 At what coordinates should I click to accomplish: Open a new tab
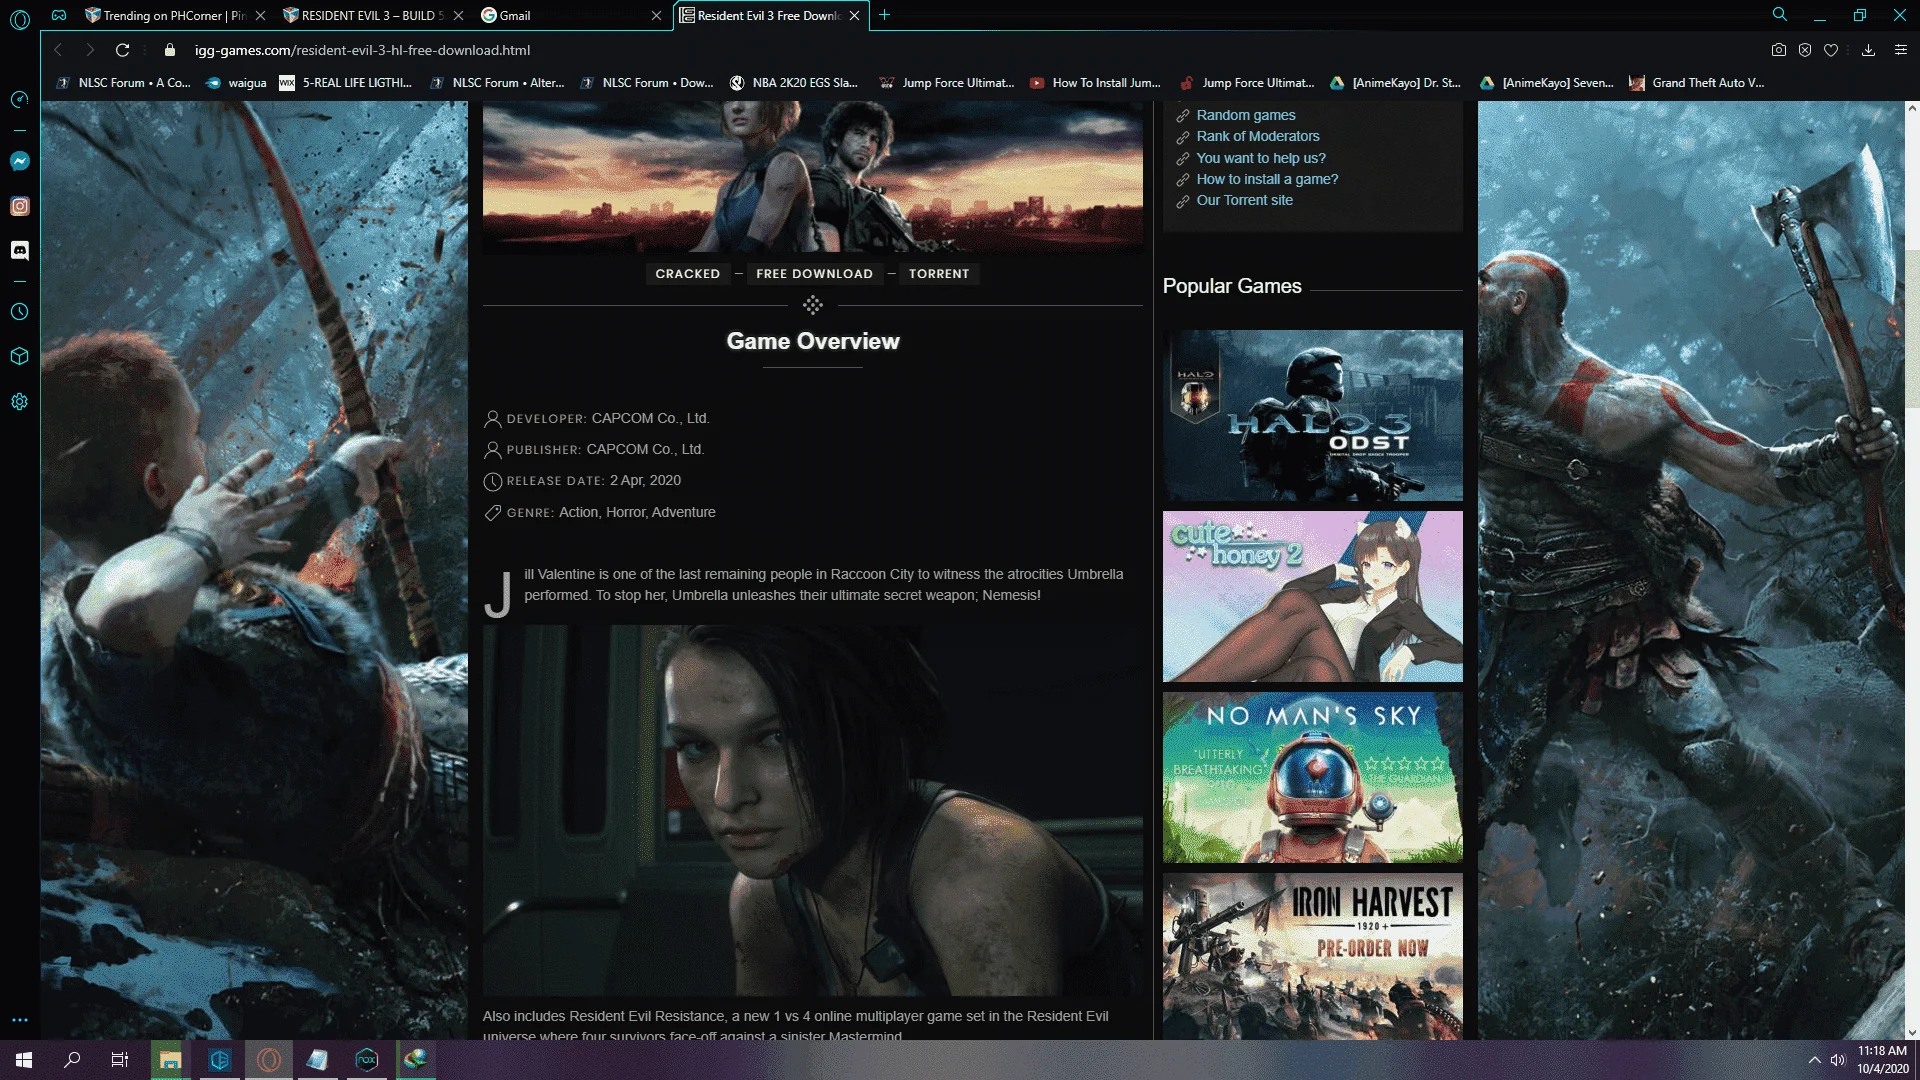click(884, 15)
